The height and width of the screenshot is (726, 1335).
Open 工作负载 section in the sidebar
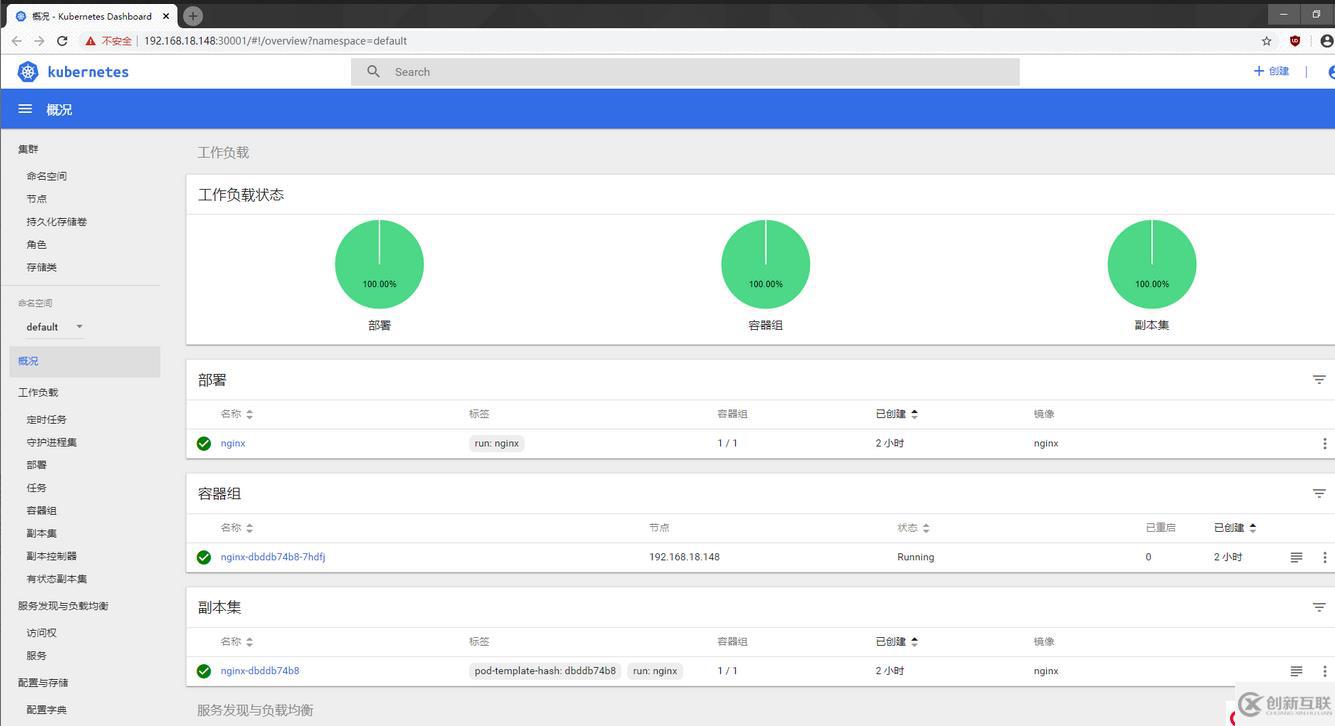[x=38, y=393]
